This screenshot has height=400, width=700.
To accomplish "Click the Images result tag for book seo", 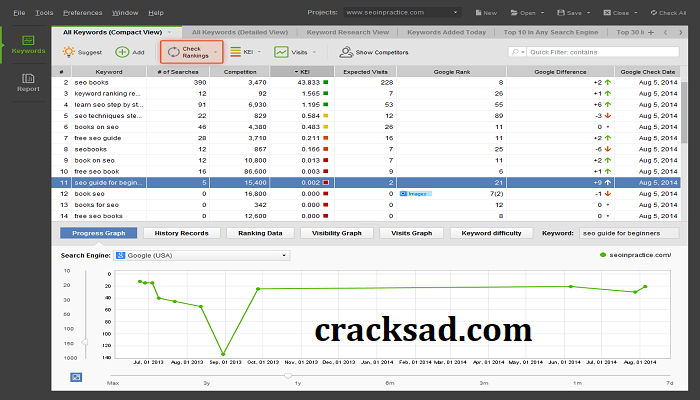I will point(416,194).
